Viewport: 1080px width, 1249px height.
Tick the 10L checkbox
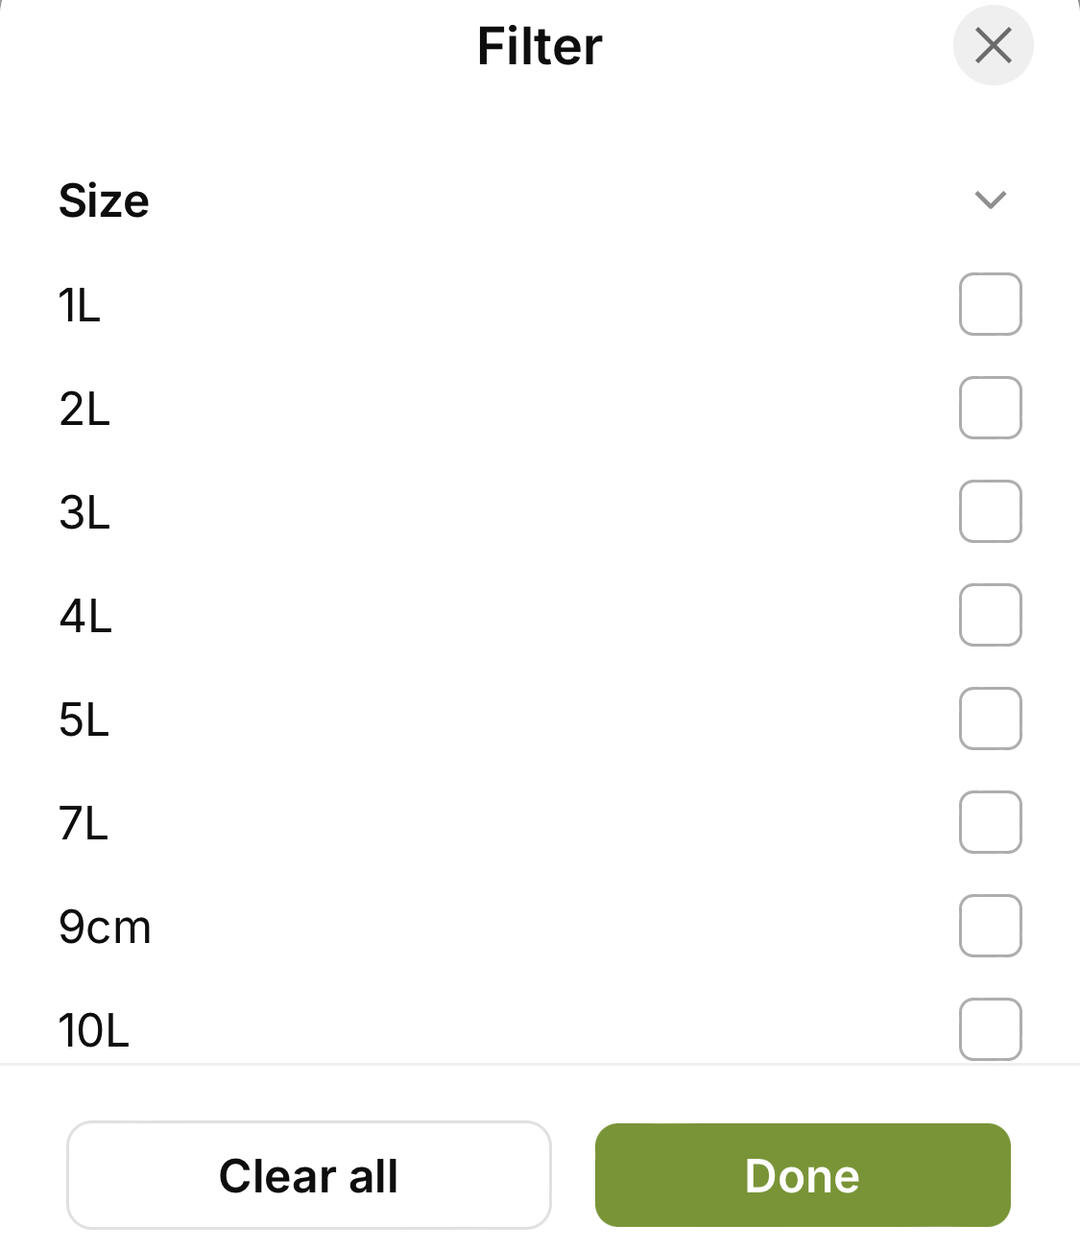pos(990,1028)
